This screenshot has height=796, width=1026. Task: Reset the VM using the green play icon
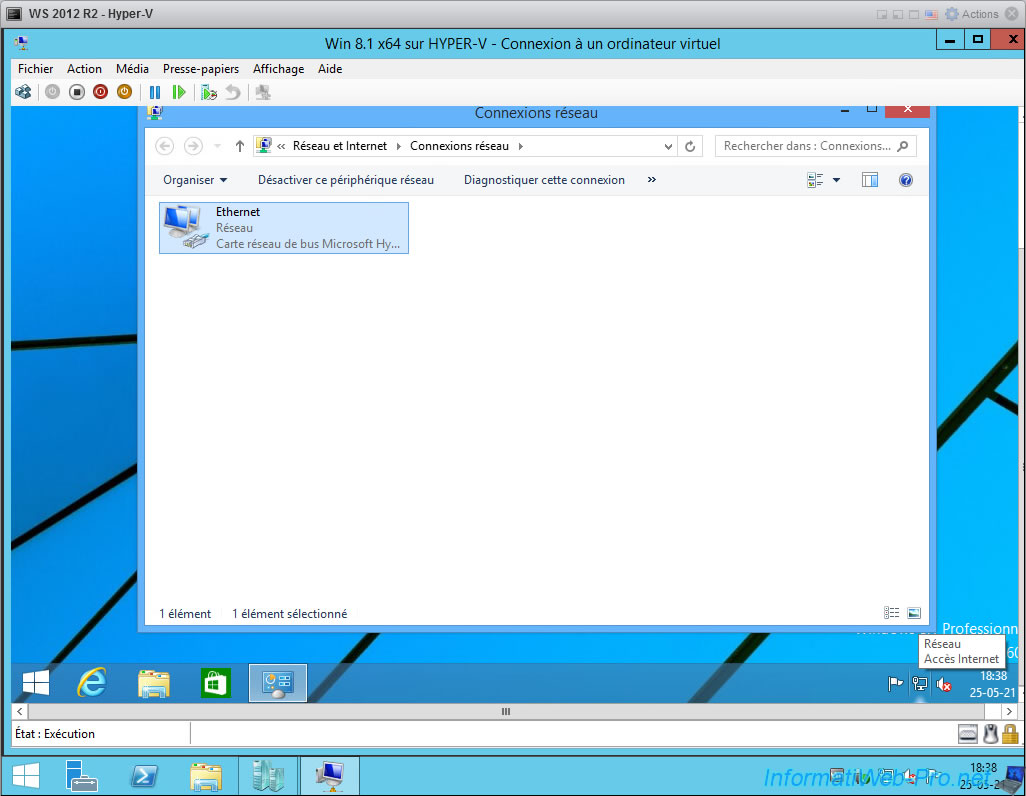pos(179,92)
